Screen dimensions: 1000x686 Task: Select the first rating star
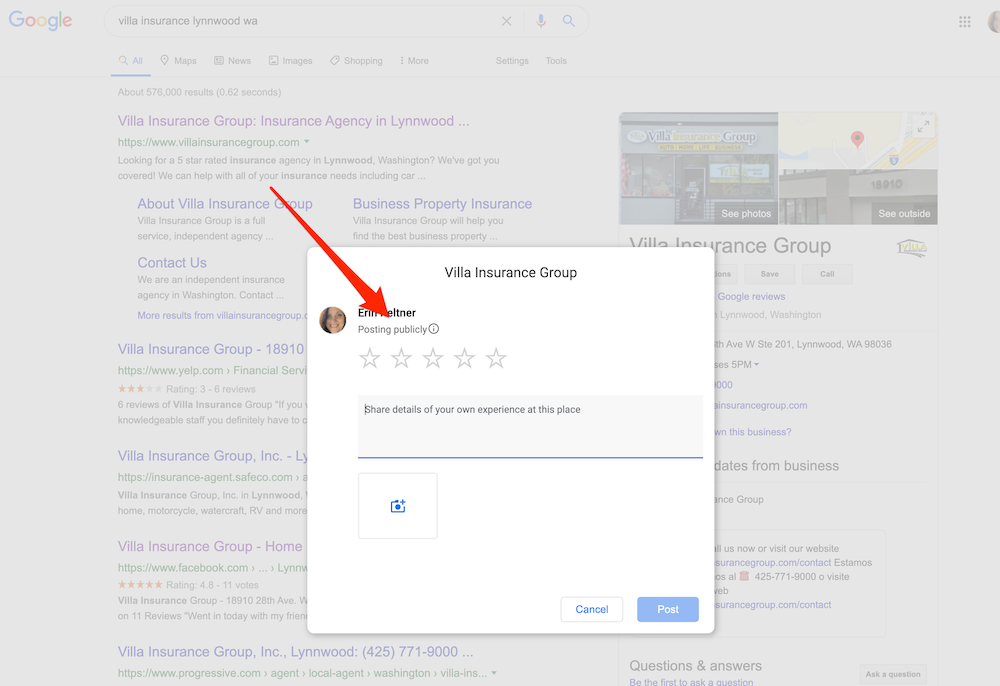370,358
